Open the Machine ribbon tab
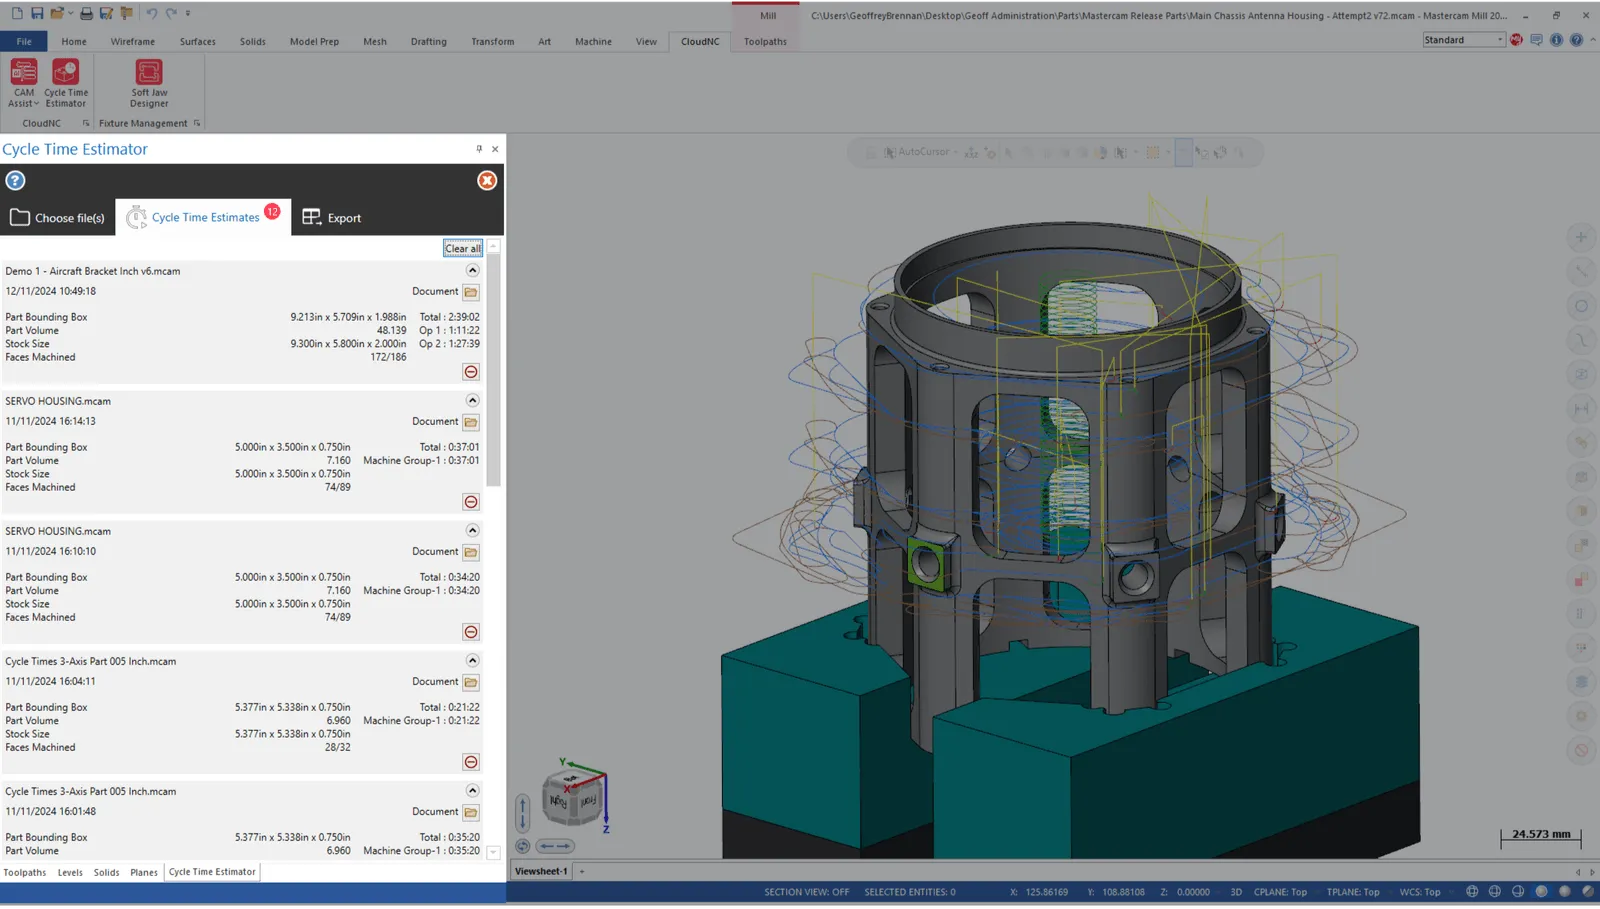The width and height of the screenshot is (1600, 909). [593, 42]
